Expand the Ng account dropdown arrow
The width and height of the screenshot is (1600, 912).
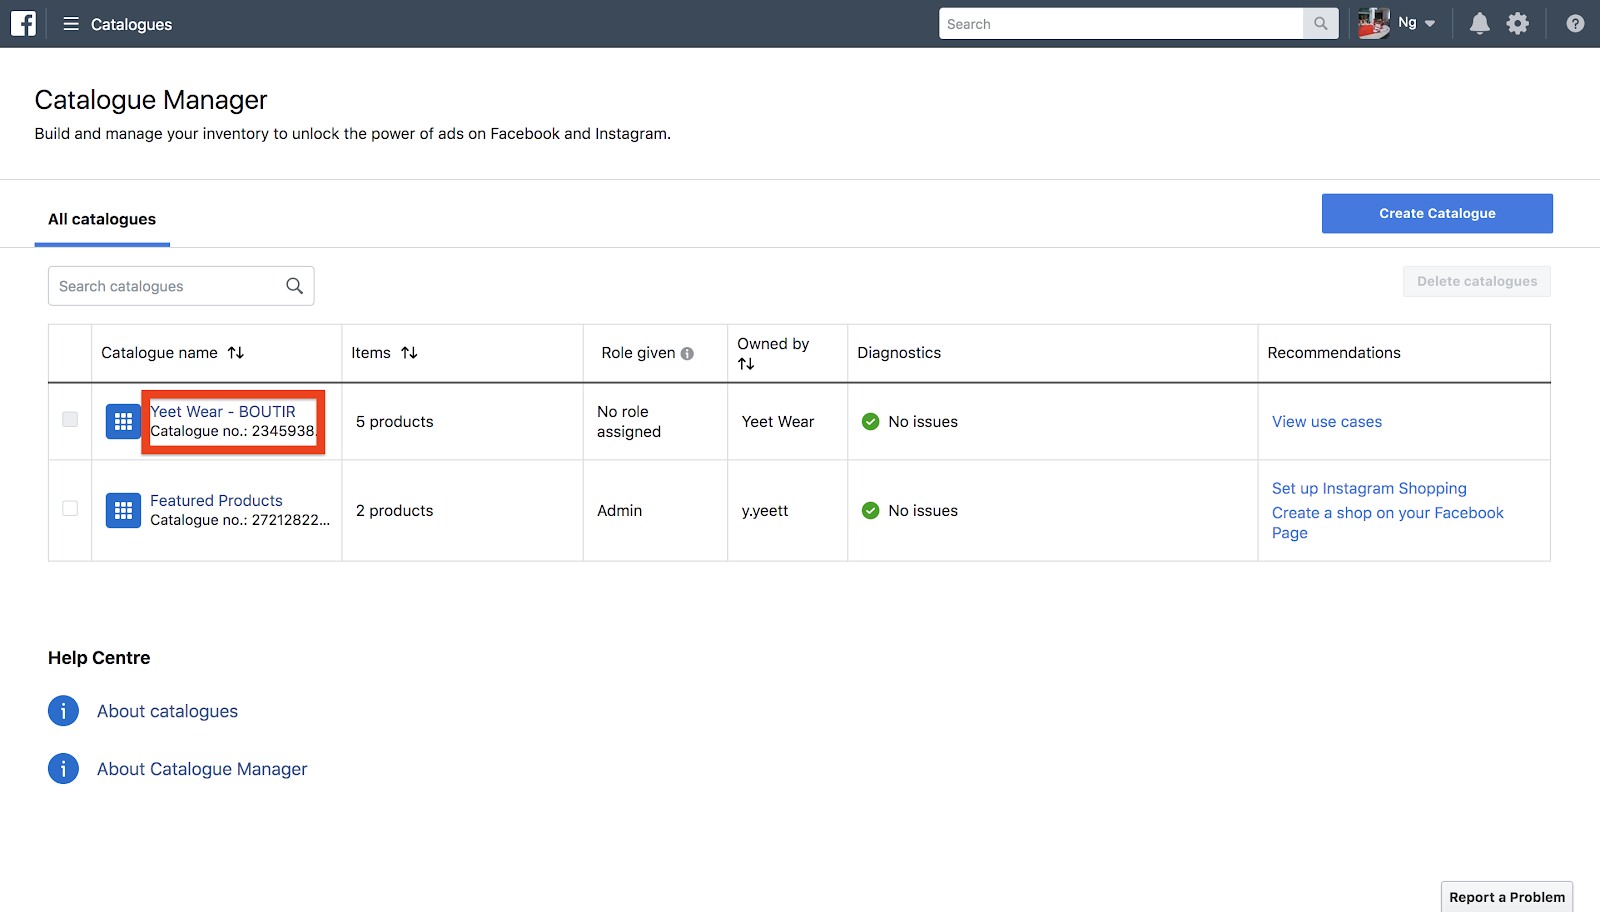(x=1430, y=24)
